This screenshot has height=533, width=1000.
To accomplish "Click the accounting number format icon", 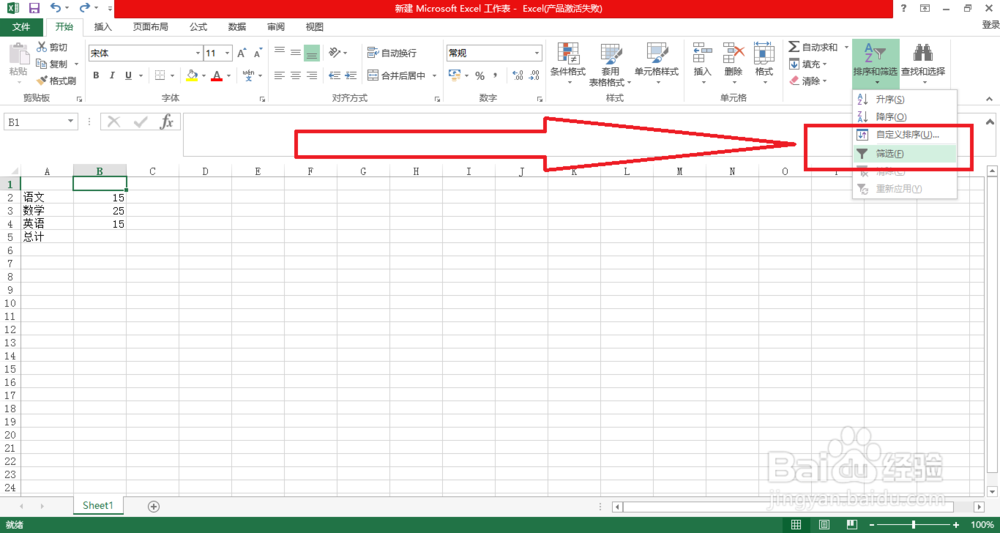I will pyautogui.click(x=454, y=75).
